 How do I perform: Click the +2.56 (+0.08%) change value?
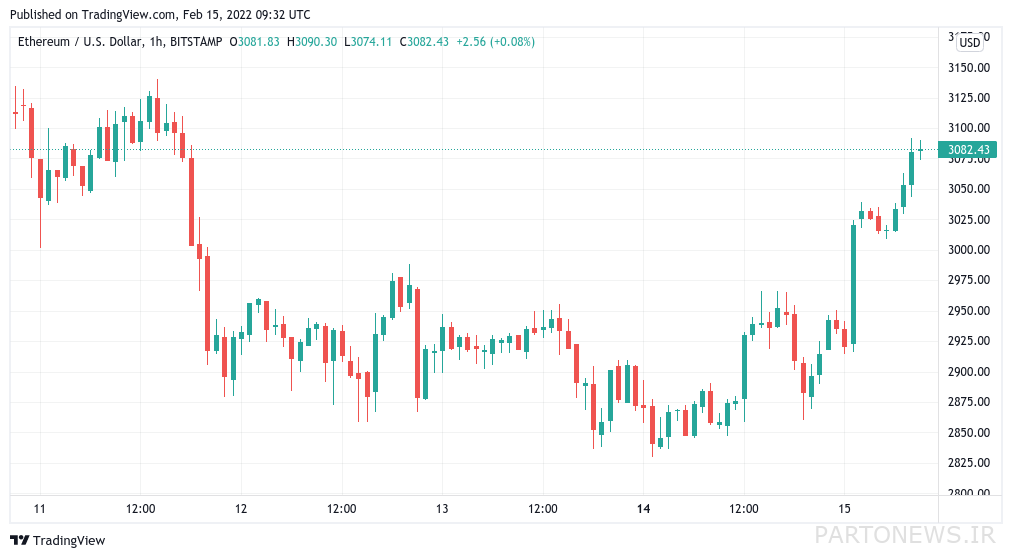click(496, 42)
